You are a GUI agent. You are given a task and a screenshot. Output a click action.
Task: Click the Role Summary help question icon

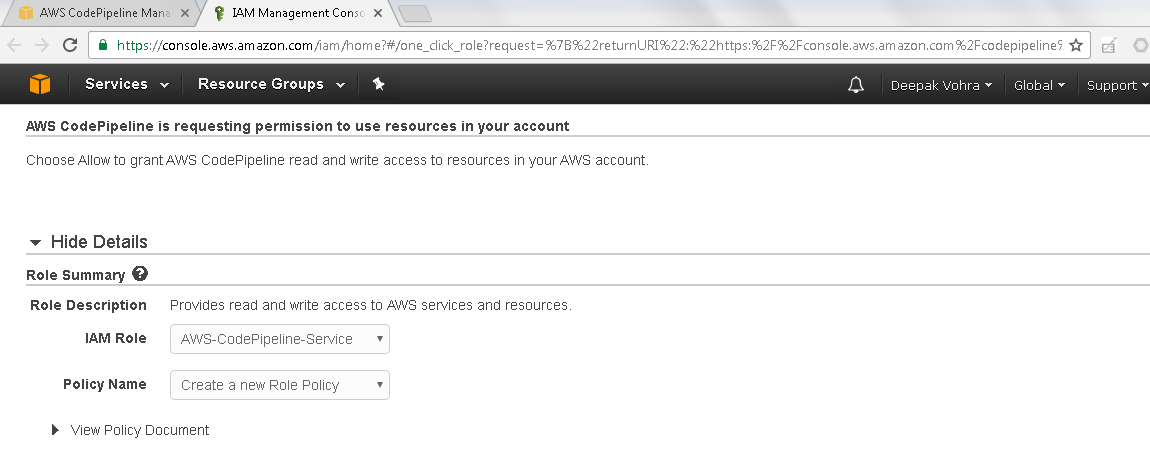tap(140, 274)
